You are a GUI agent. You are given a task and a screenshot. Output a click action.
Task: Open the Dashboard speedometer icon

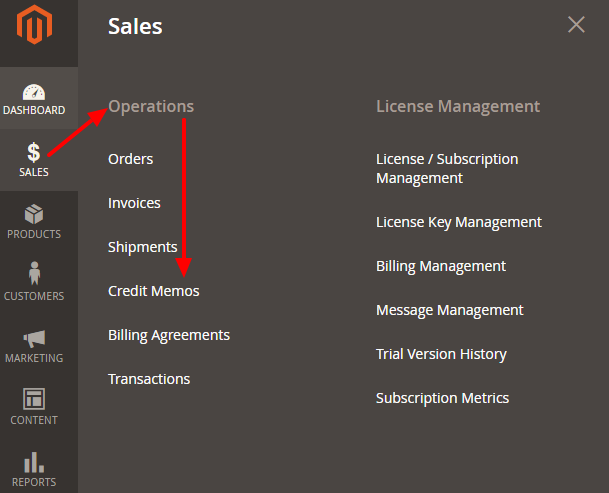[x=34, y=92]
